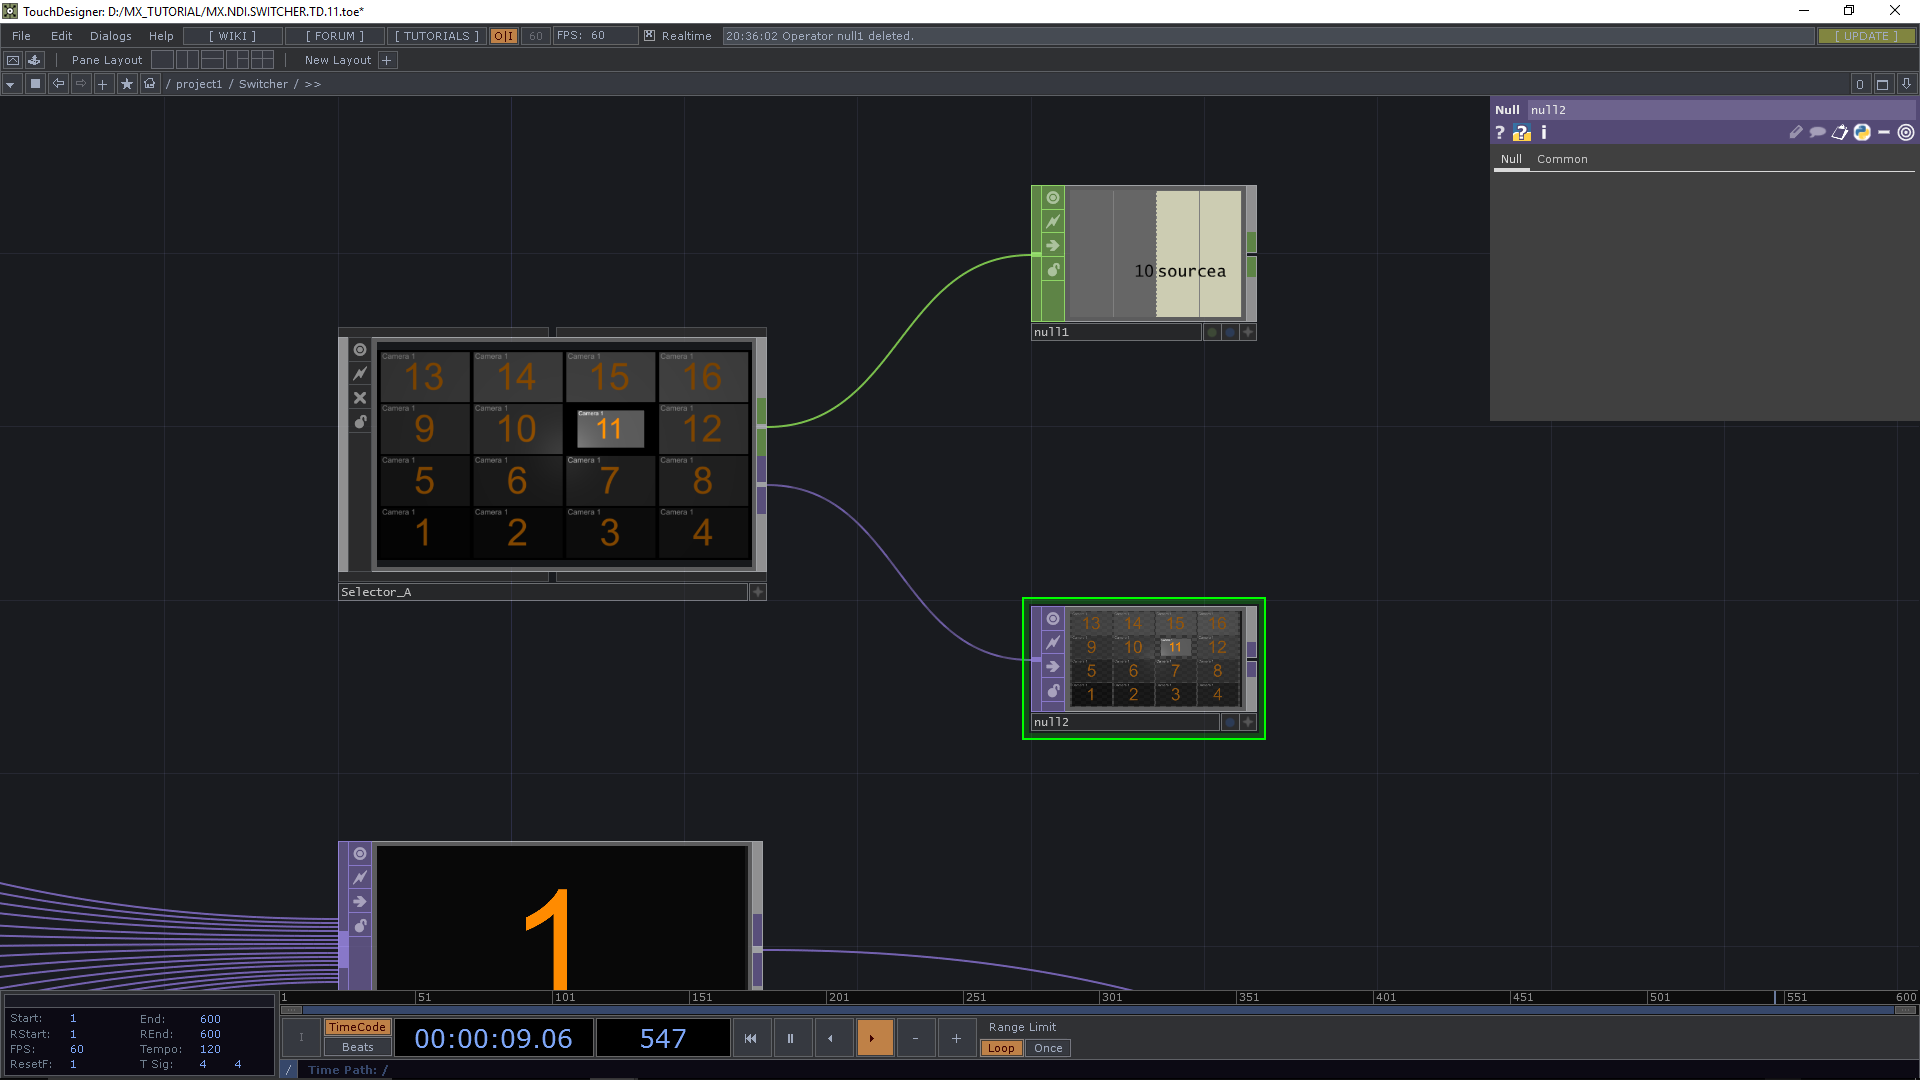Image resolution: width=1920 pixels, height=1080 pixels.
Task: Click the copy parameters clipboard icon
Action: 1840,132
